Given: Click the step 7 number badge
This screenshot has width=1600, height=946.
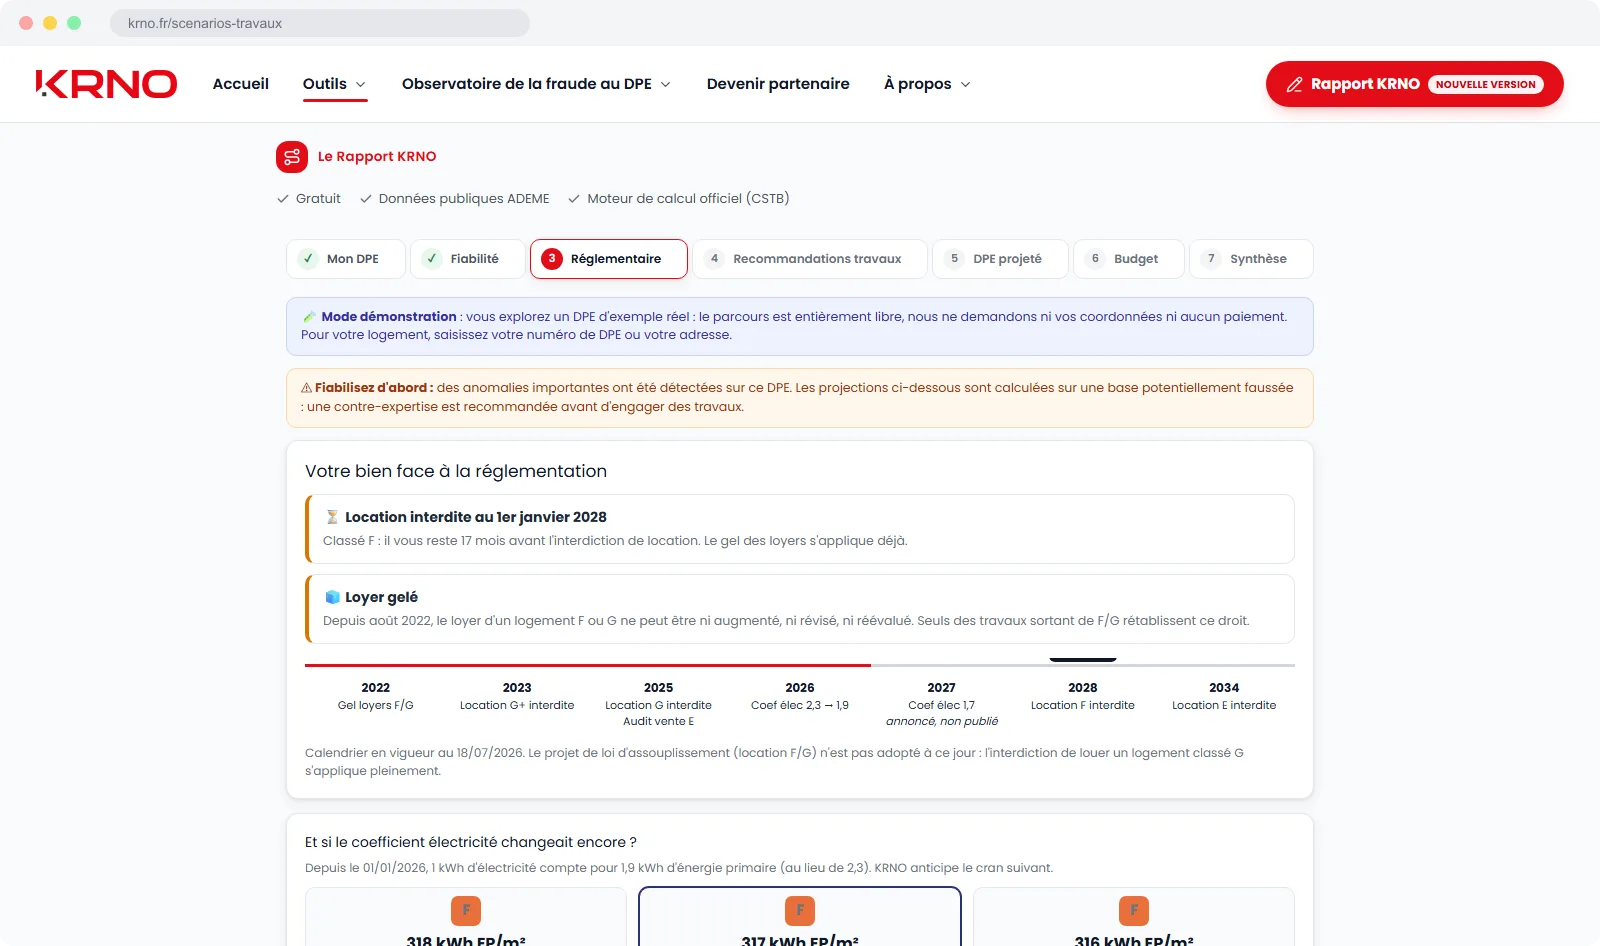Looking at the screenshot, I should click(1211, 259).
